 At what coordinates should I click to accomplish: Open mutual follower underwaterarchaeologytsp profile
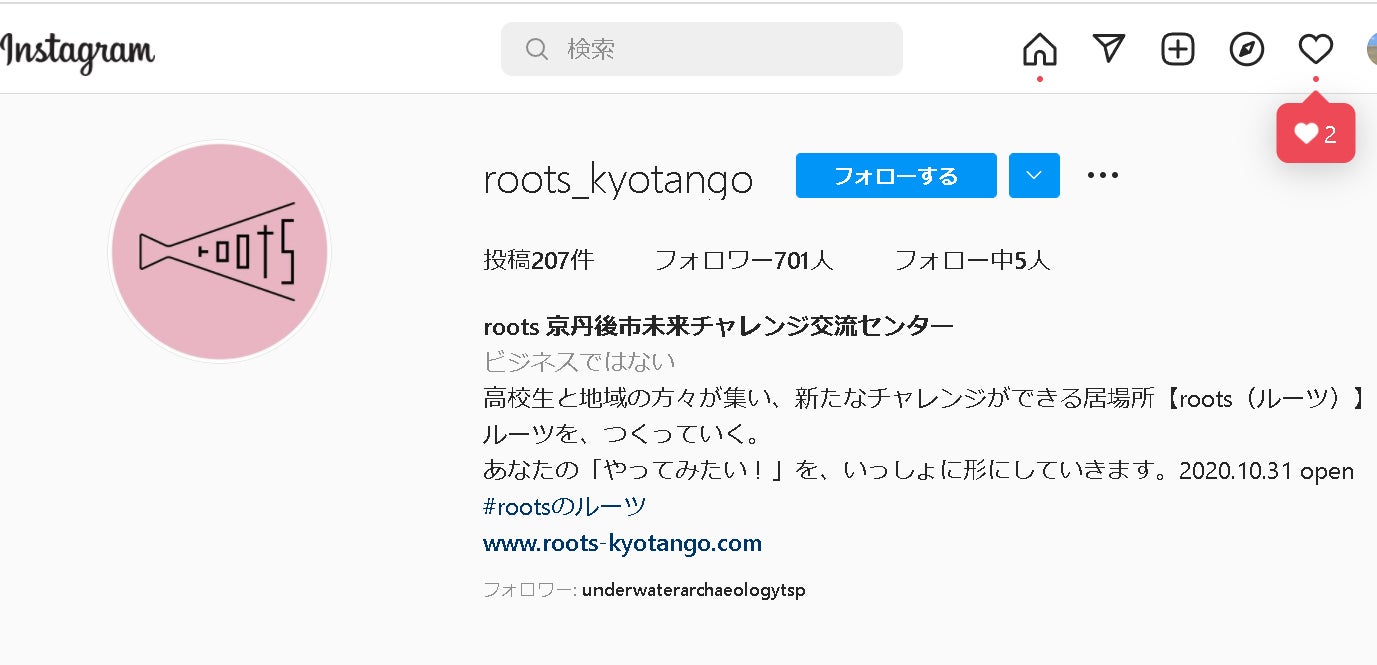[693, 590]
